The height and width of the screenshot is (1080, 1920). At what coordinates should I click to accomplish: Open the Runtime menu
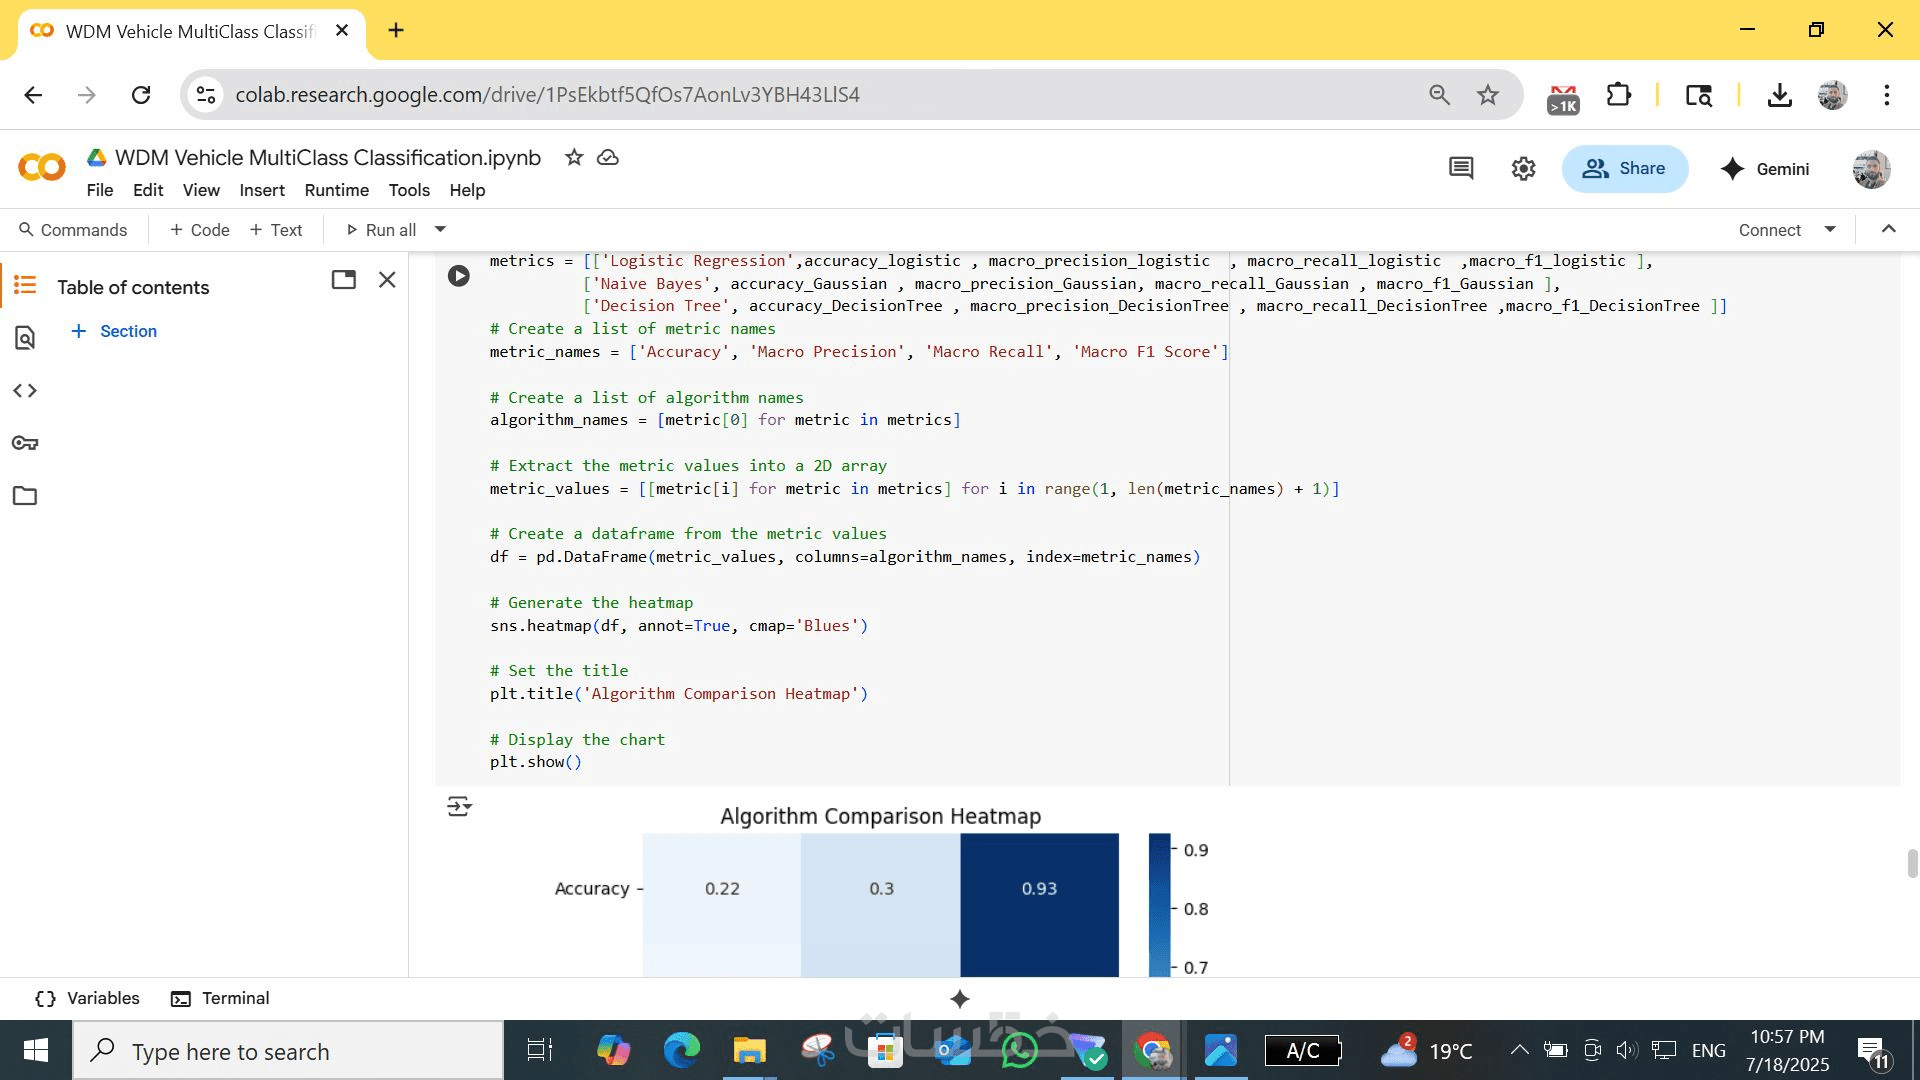point(336,190)
